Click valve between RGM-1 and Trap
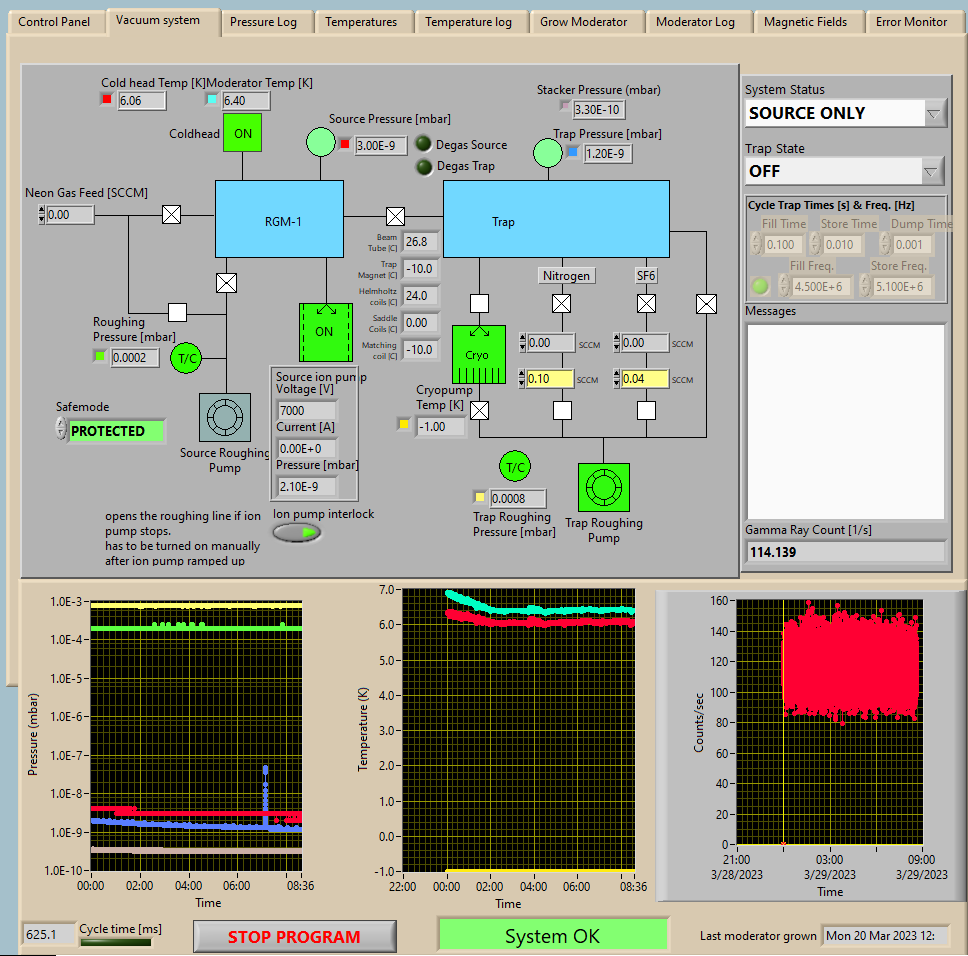Viewport: 968px width, 956px height. 395,216
